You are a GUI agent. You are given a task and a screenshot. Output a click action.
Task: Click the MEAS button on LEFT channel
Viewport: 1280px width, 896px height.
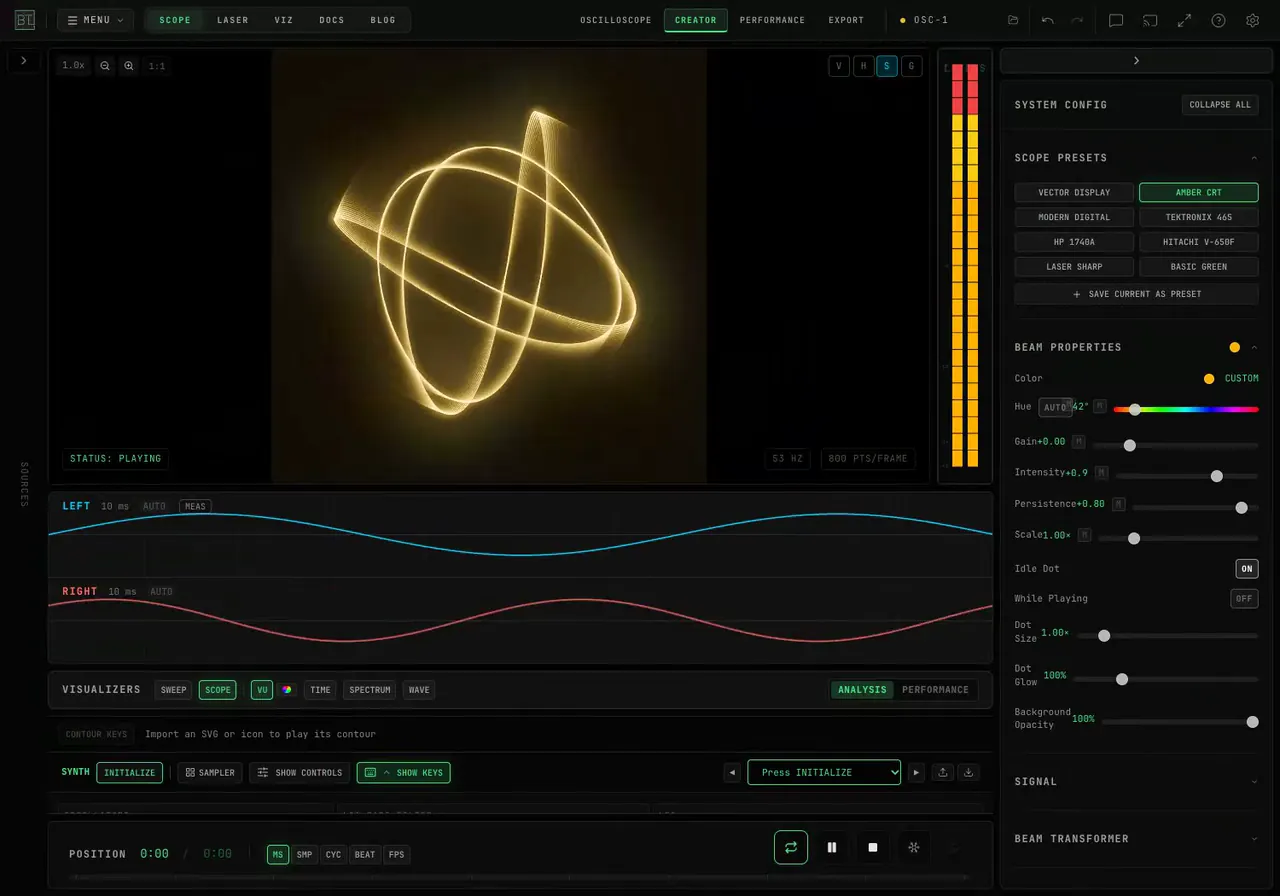tap(195, 506)
